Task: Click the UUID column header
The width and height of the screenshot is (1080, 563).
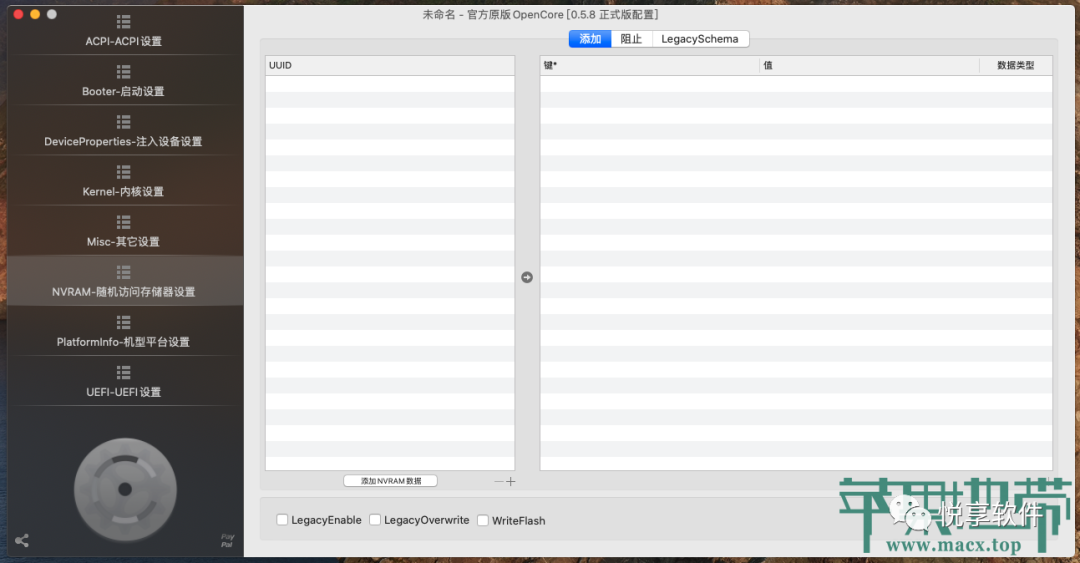Action: (390, 65)
